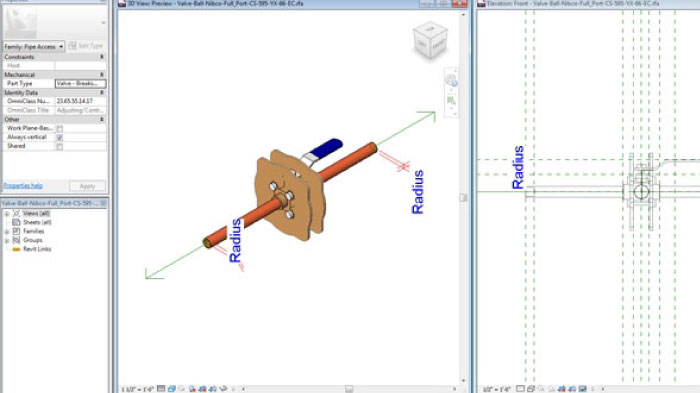This screenshot has width=700, height=393.
Task: Click the Apply button in Properties
Action: (87, 186)
